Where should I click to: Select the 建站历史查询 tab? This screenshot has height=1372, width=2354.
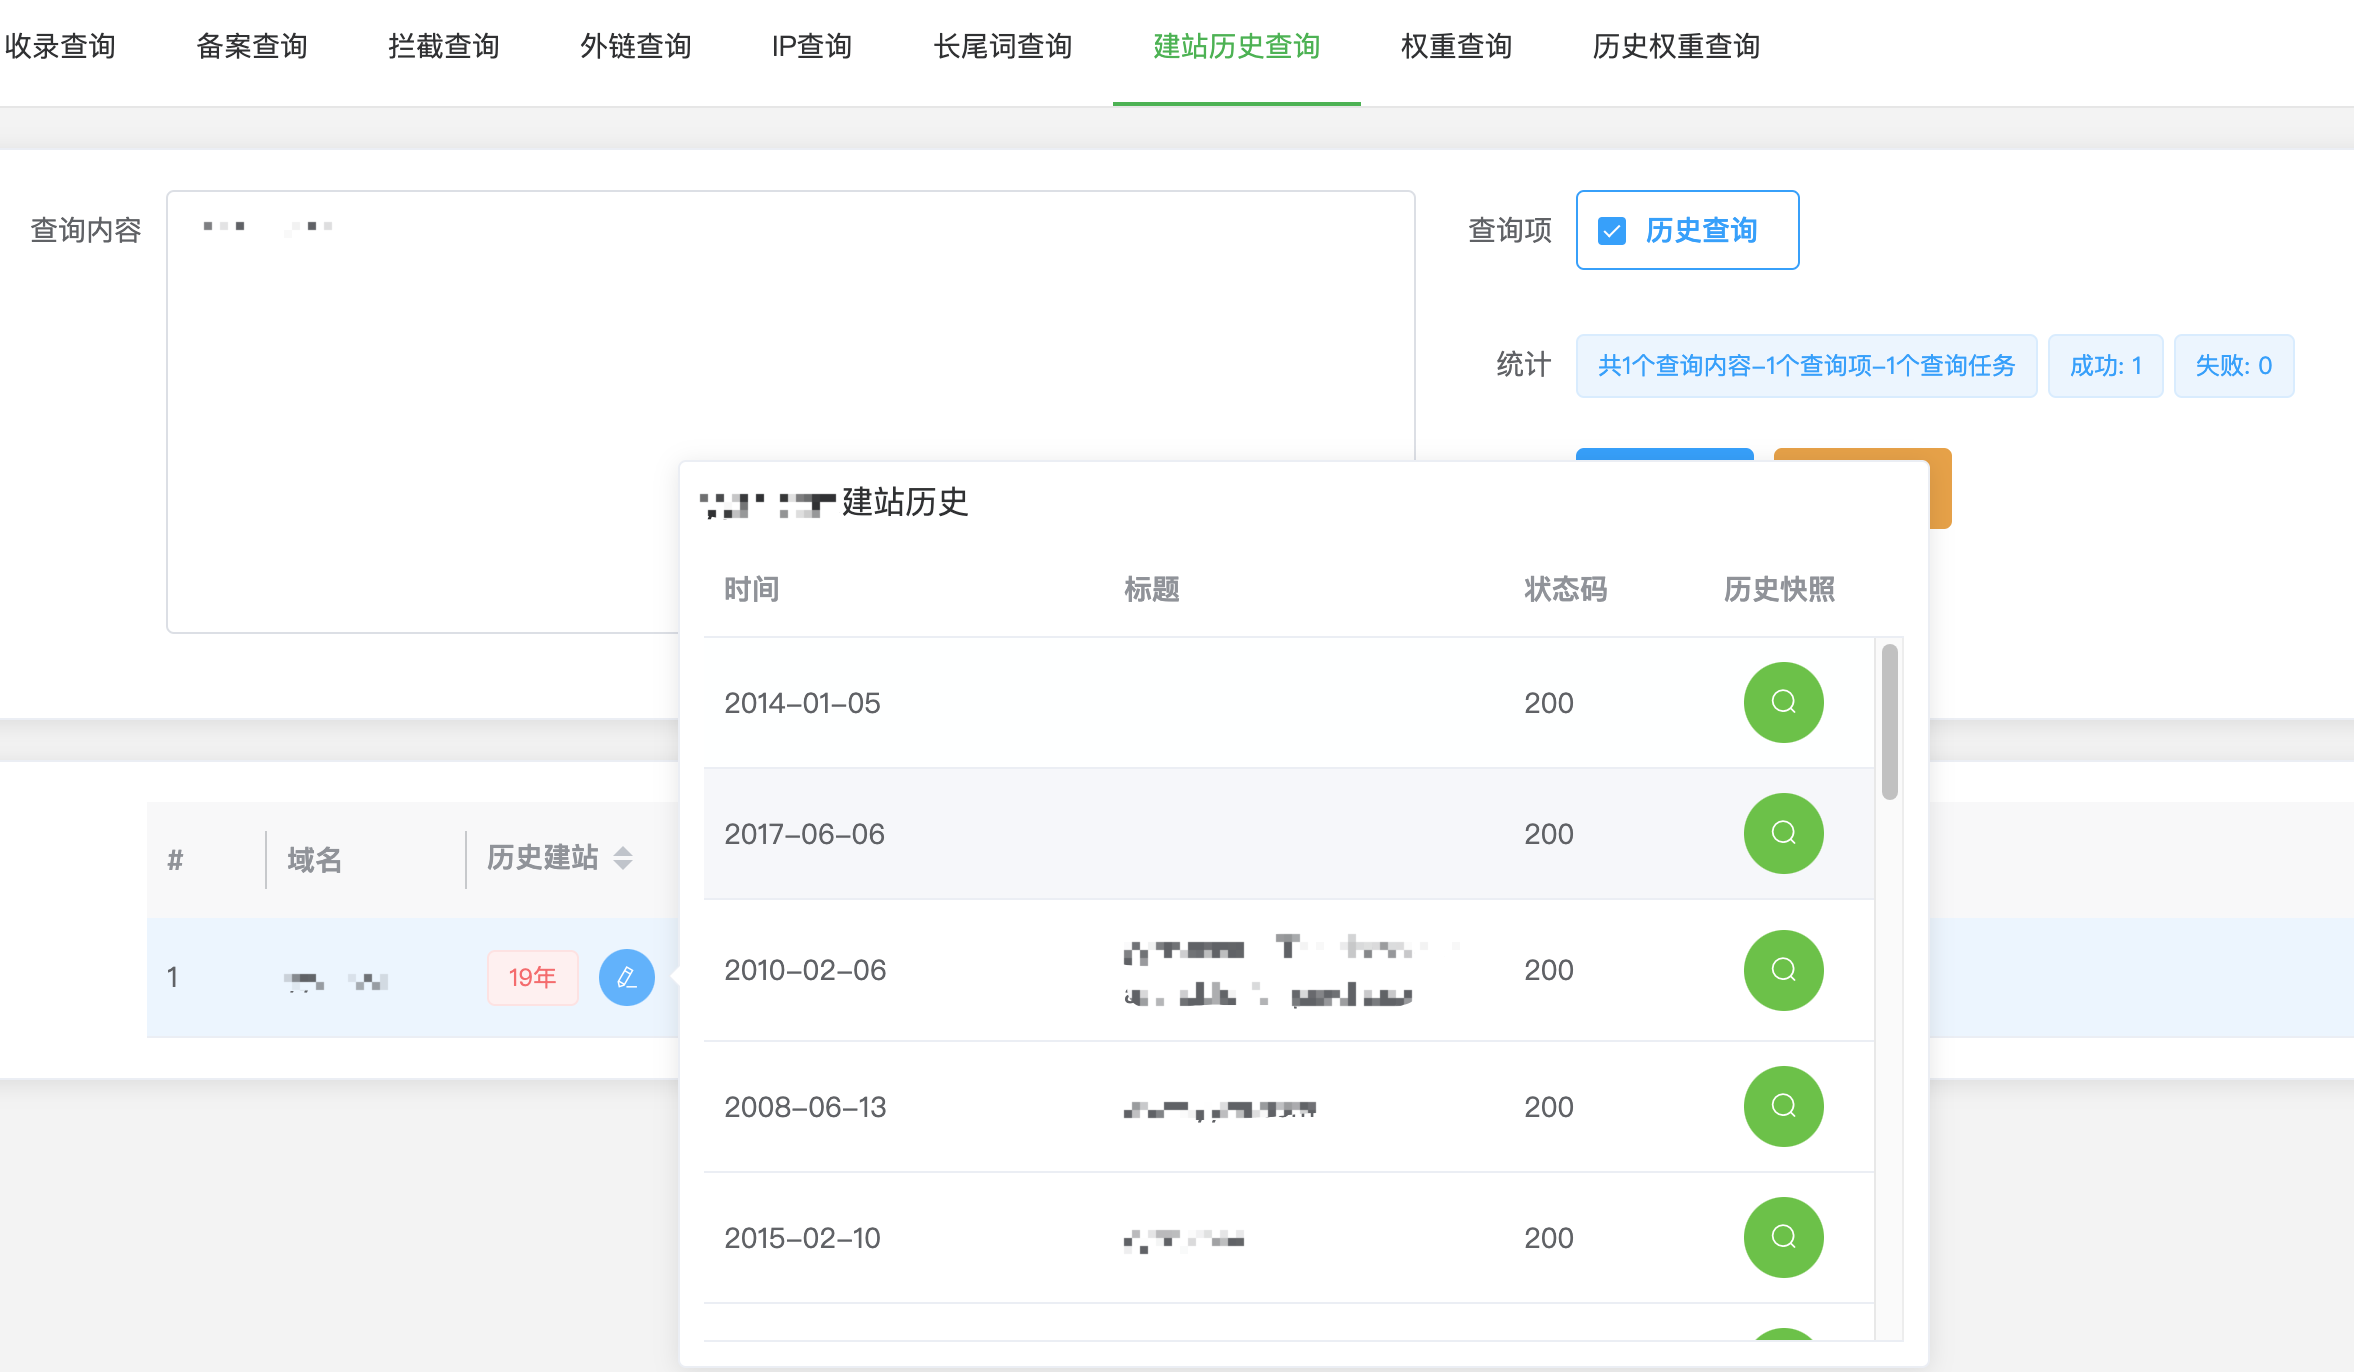1237,46
